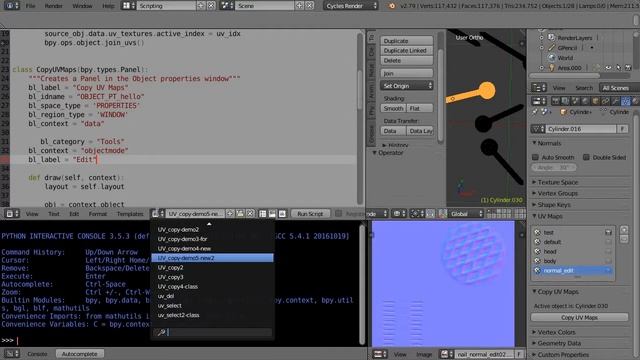Viewport: 640px width, 360px height.
Task: Open object properties tab cube icon
Action: pos(596,101)
